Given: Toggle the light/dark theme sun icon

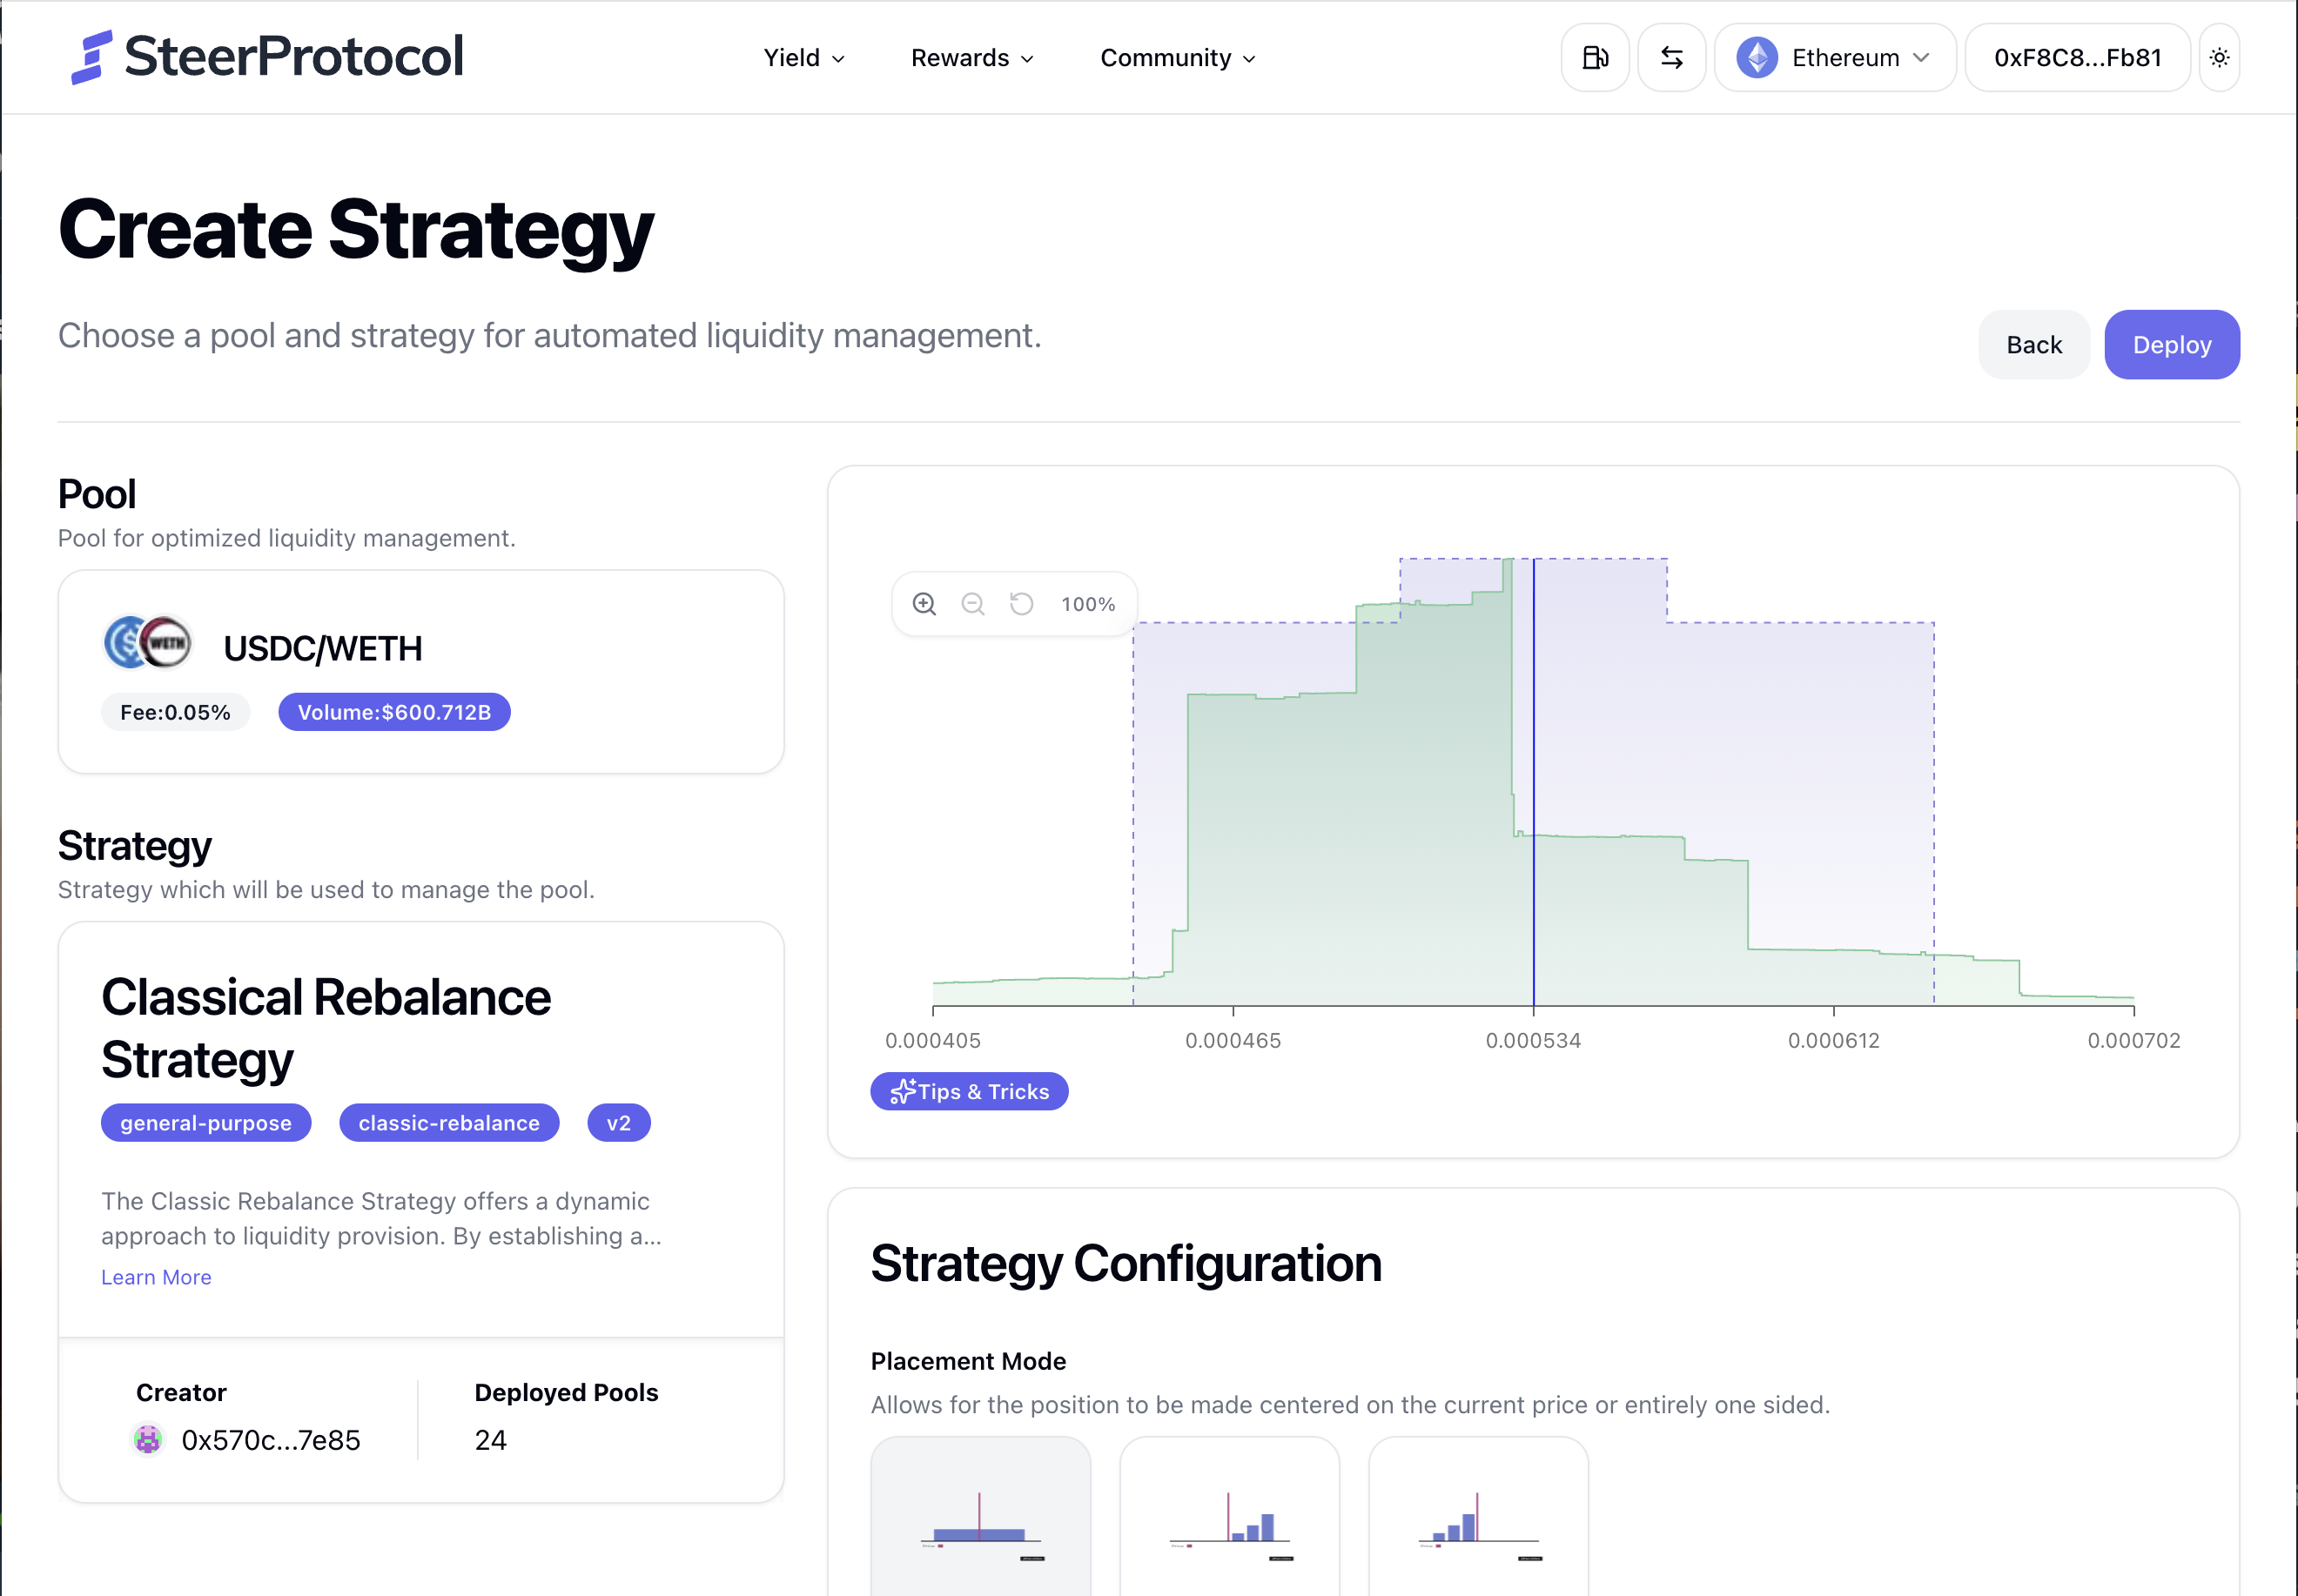Looking at the screenshot, I should [2219, 58].
